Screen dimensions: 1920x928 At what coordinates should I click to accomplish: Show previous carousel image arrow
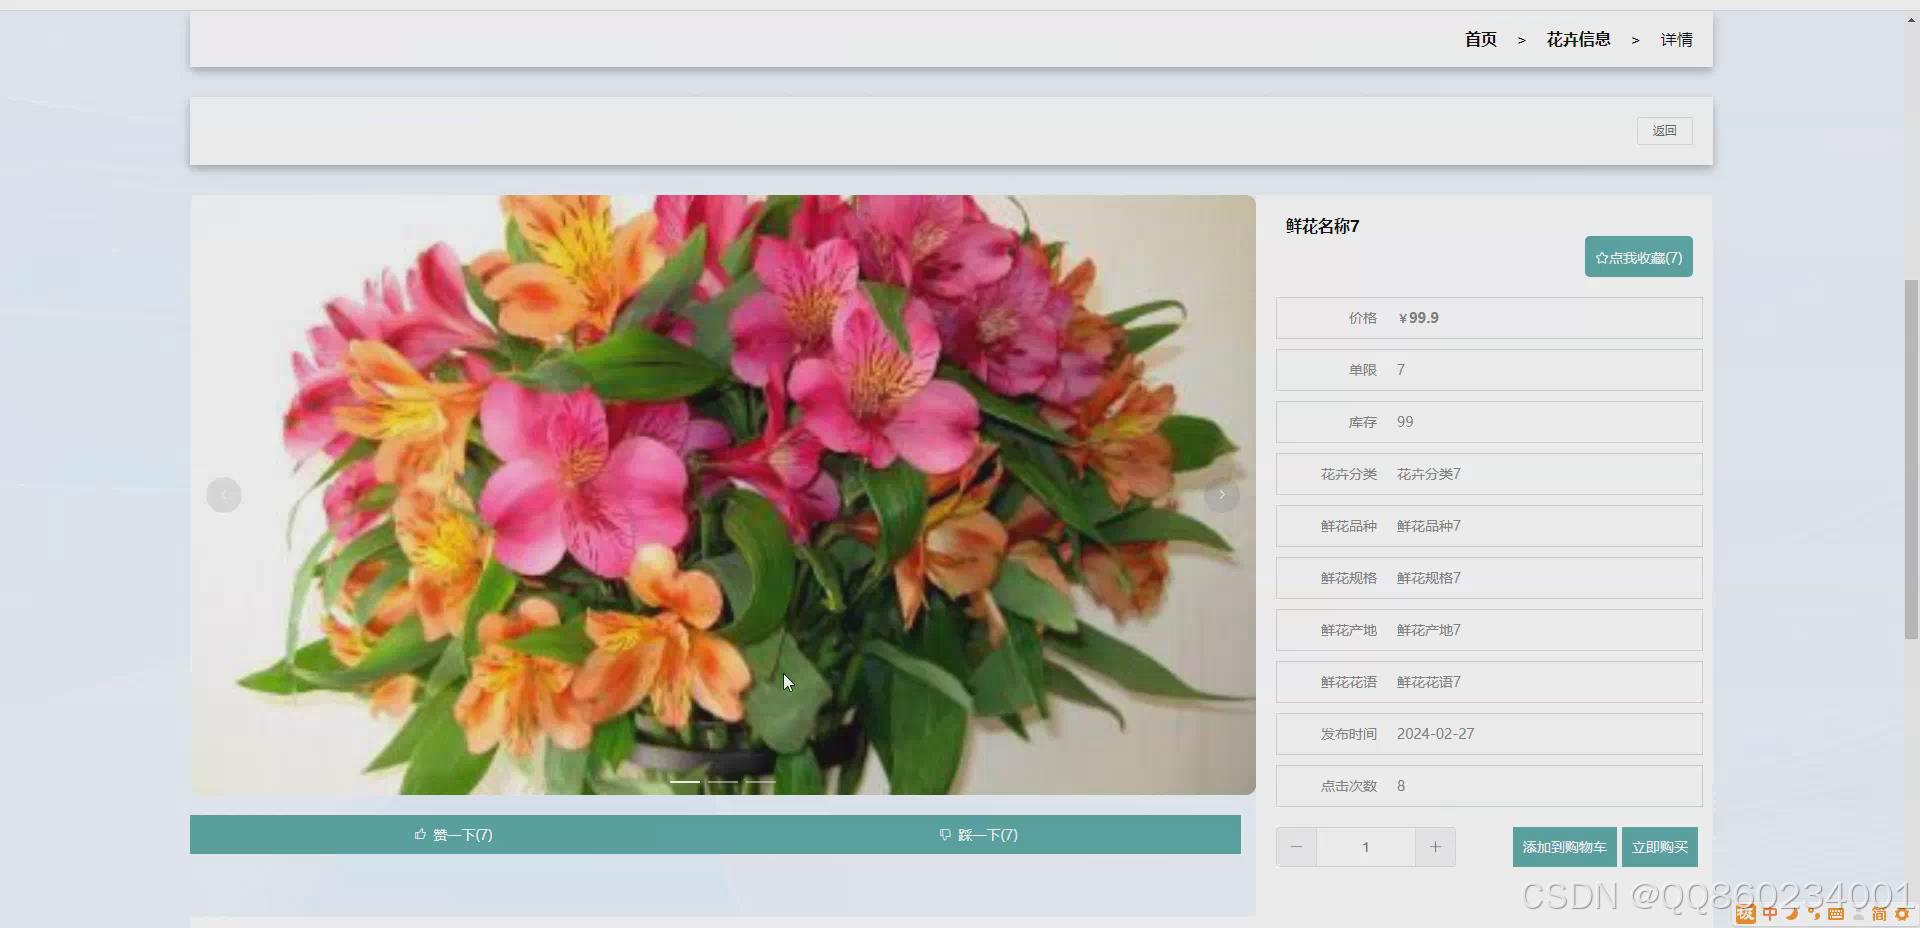[224, 495]
